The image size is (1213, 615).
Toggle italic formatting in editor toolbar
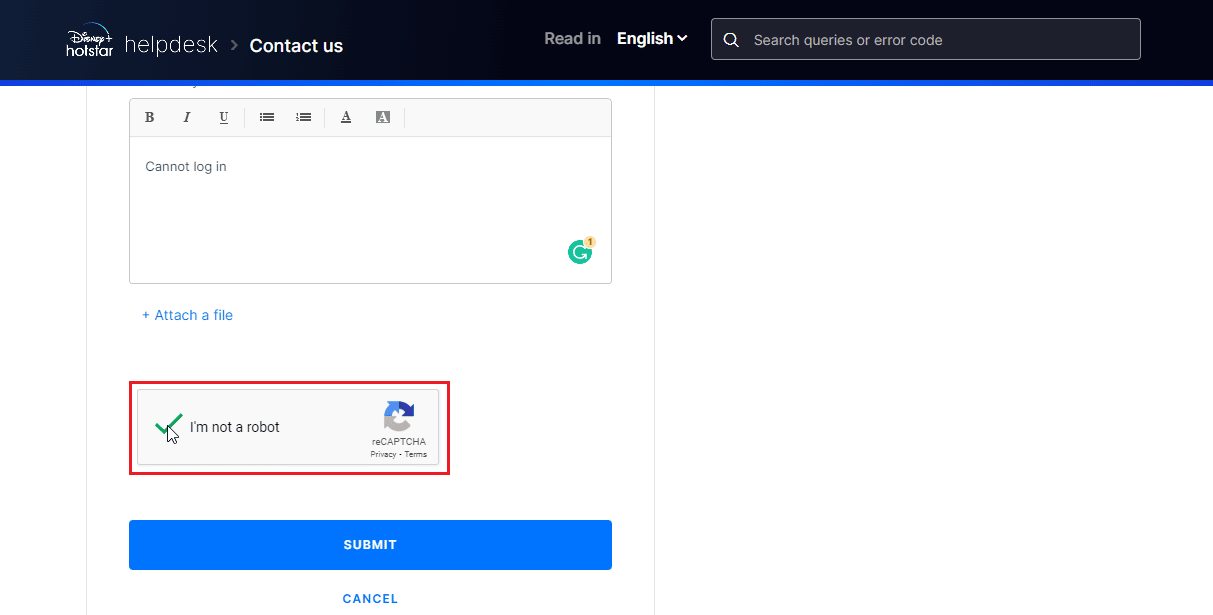186,117
